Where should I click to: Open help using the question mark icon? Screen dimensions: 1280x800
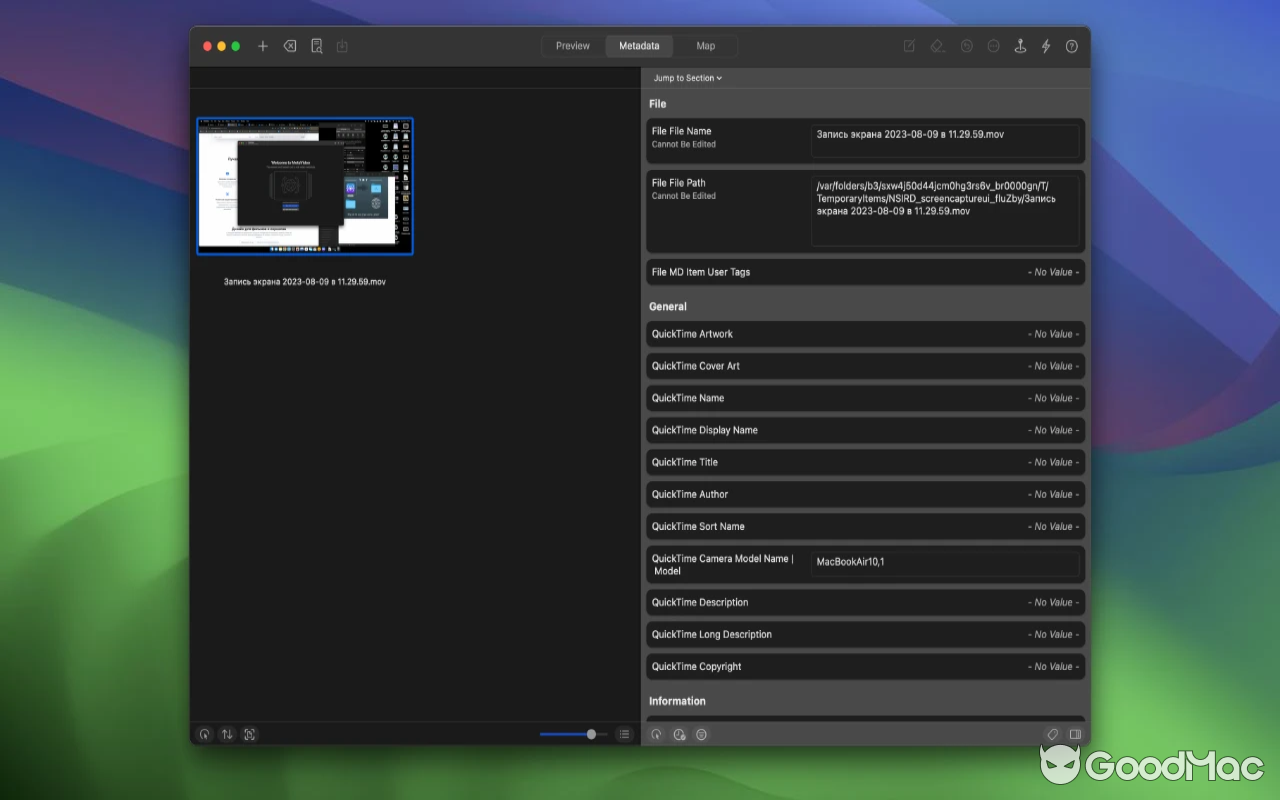click(x=1072, y=46)
